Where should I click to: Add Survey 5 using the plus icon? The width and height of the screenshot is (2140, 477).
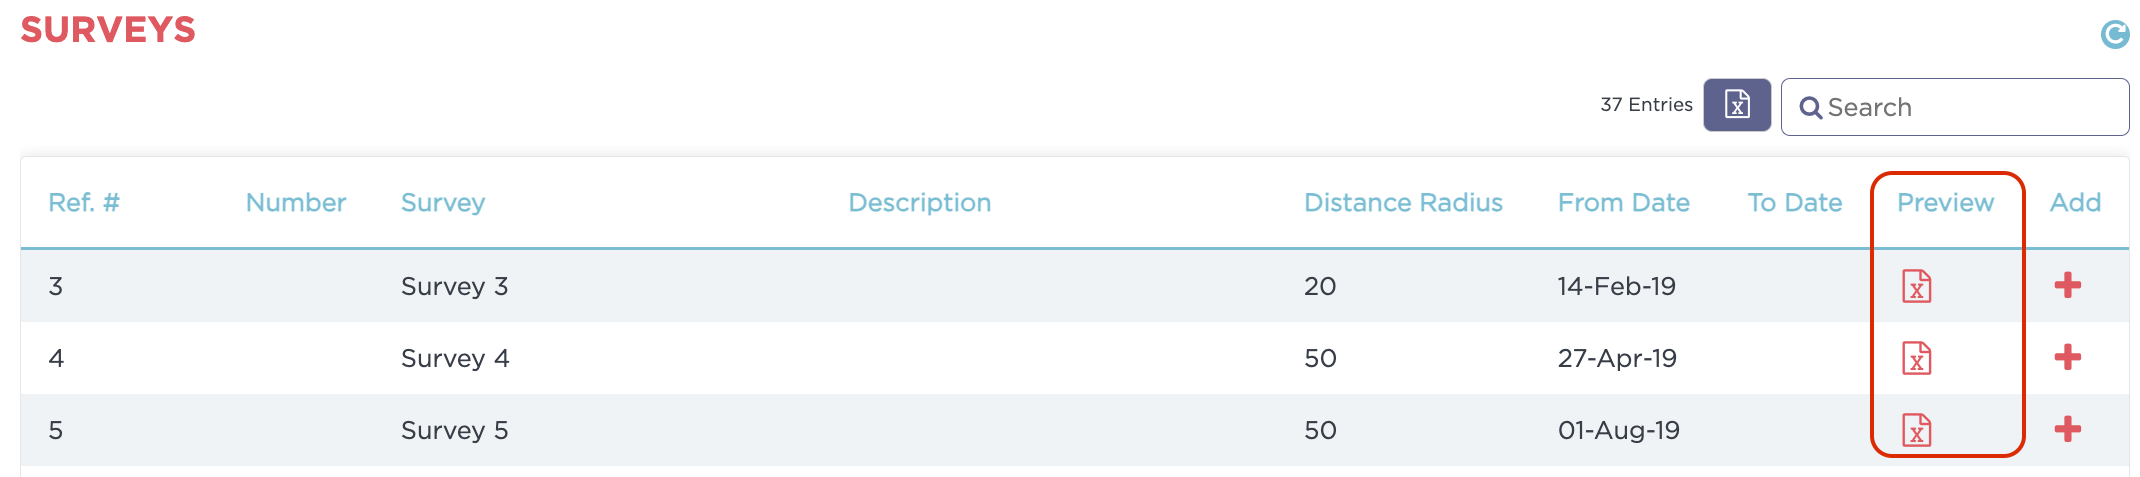[x=2067, y=430]
